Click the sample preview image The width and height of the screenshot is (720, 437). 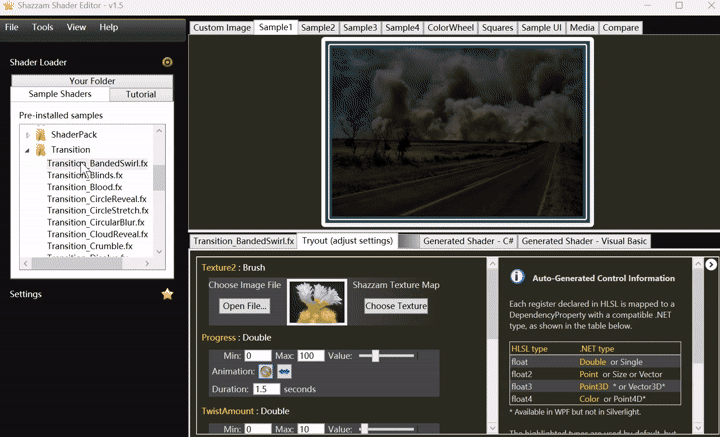[457, 132]
